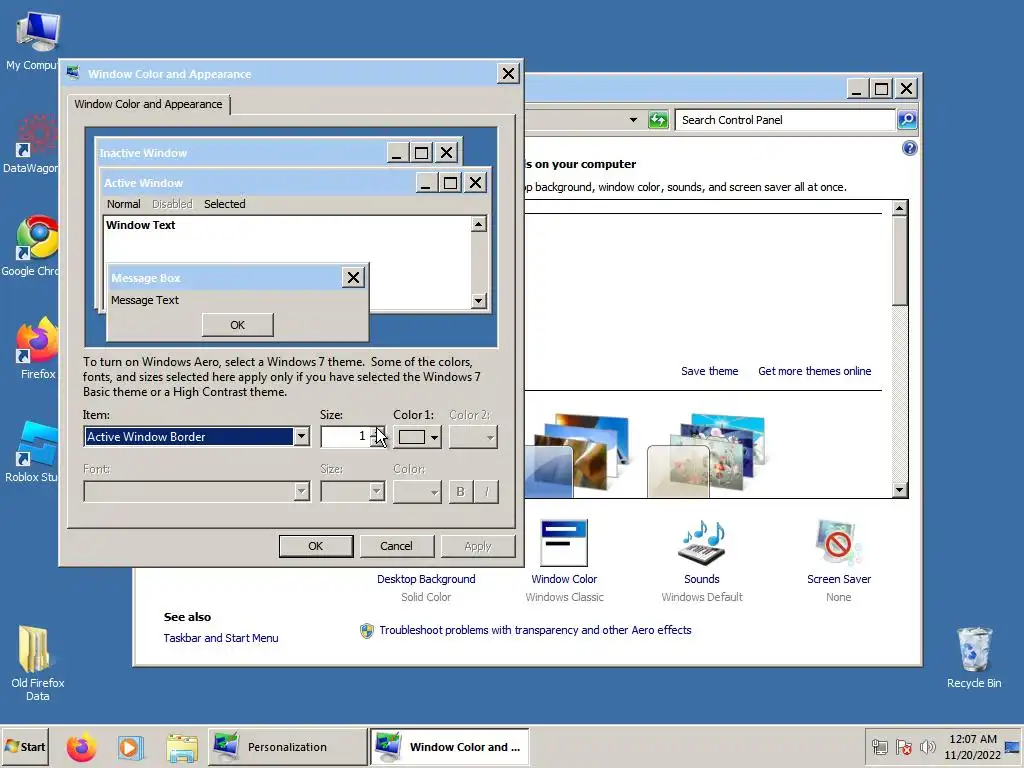Click the Action Center flag tray icon
This screenshot has width=1024, height=768.
click(x=904, y=747)
